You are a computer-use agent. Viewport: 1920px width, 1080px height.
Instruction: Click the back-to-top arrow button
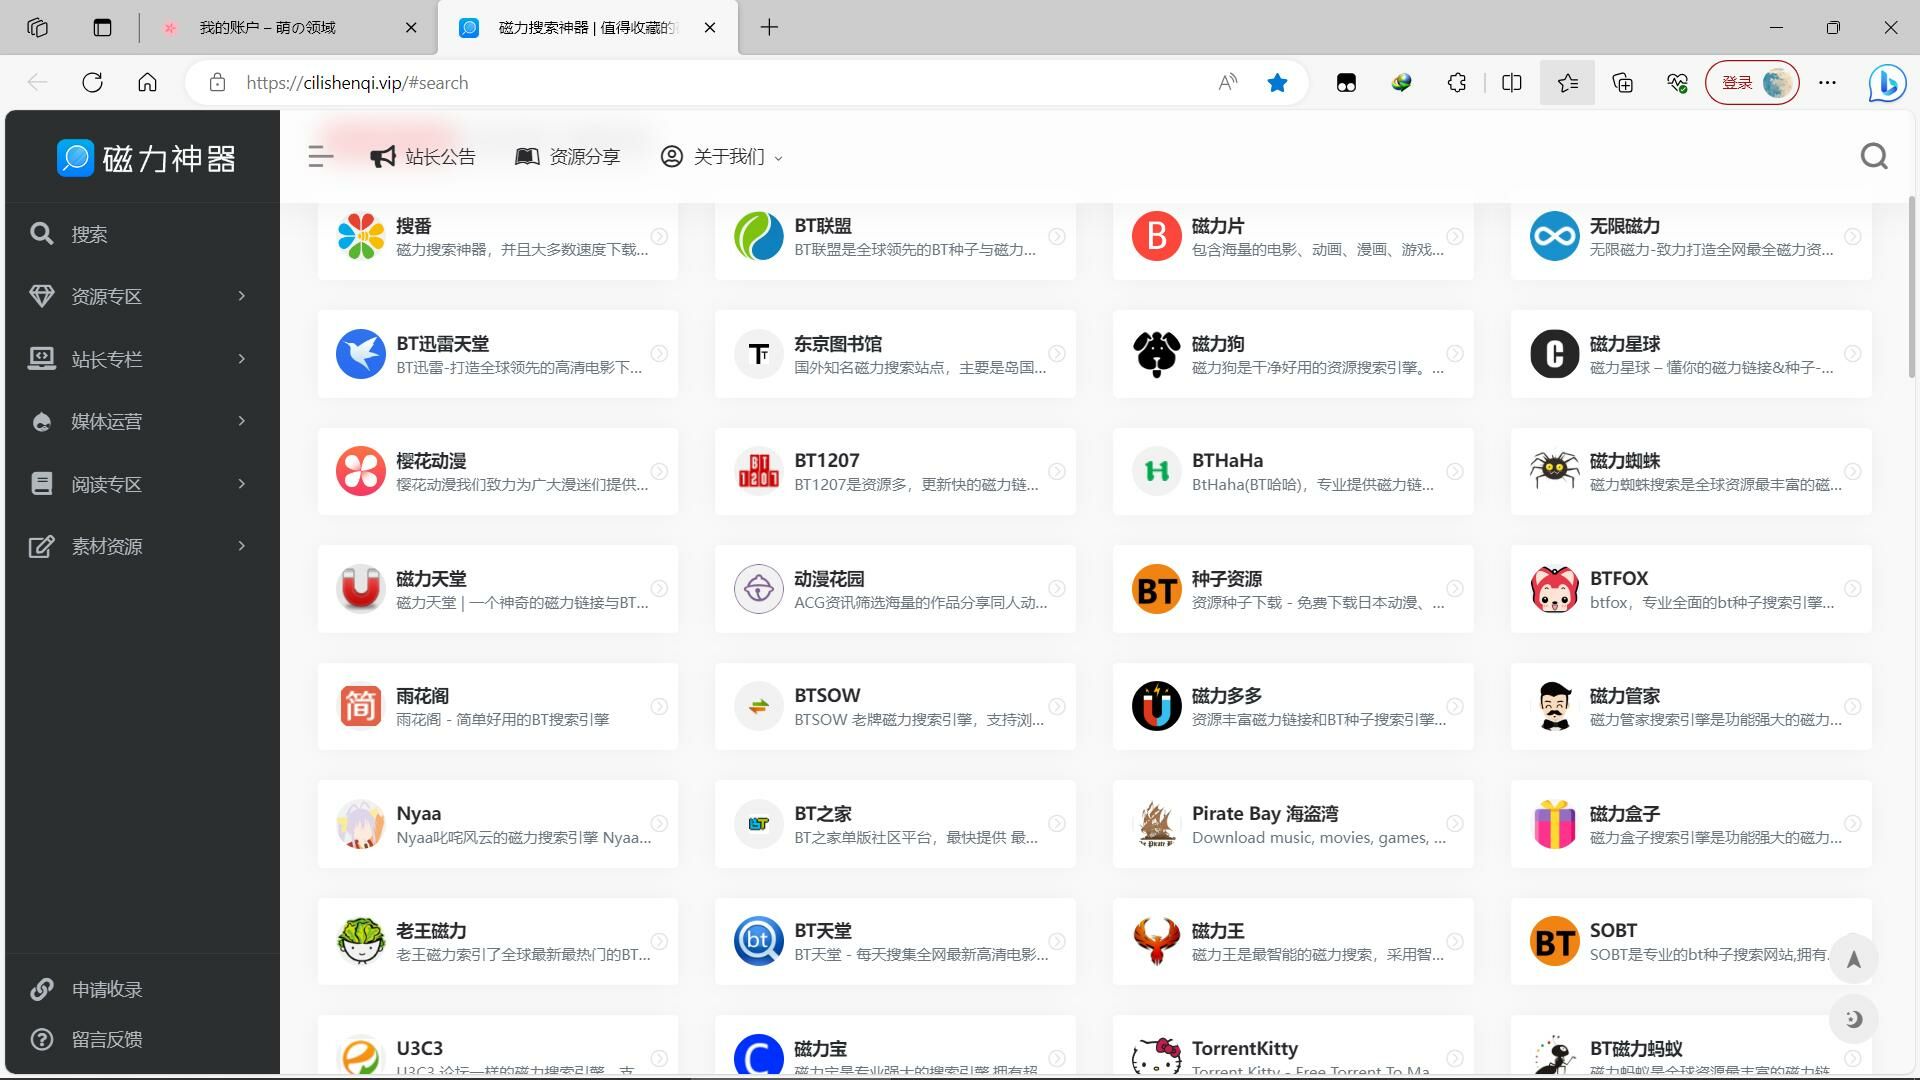pos(1853,960)
